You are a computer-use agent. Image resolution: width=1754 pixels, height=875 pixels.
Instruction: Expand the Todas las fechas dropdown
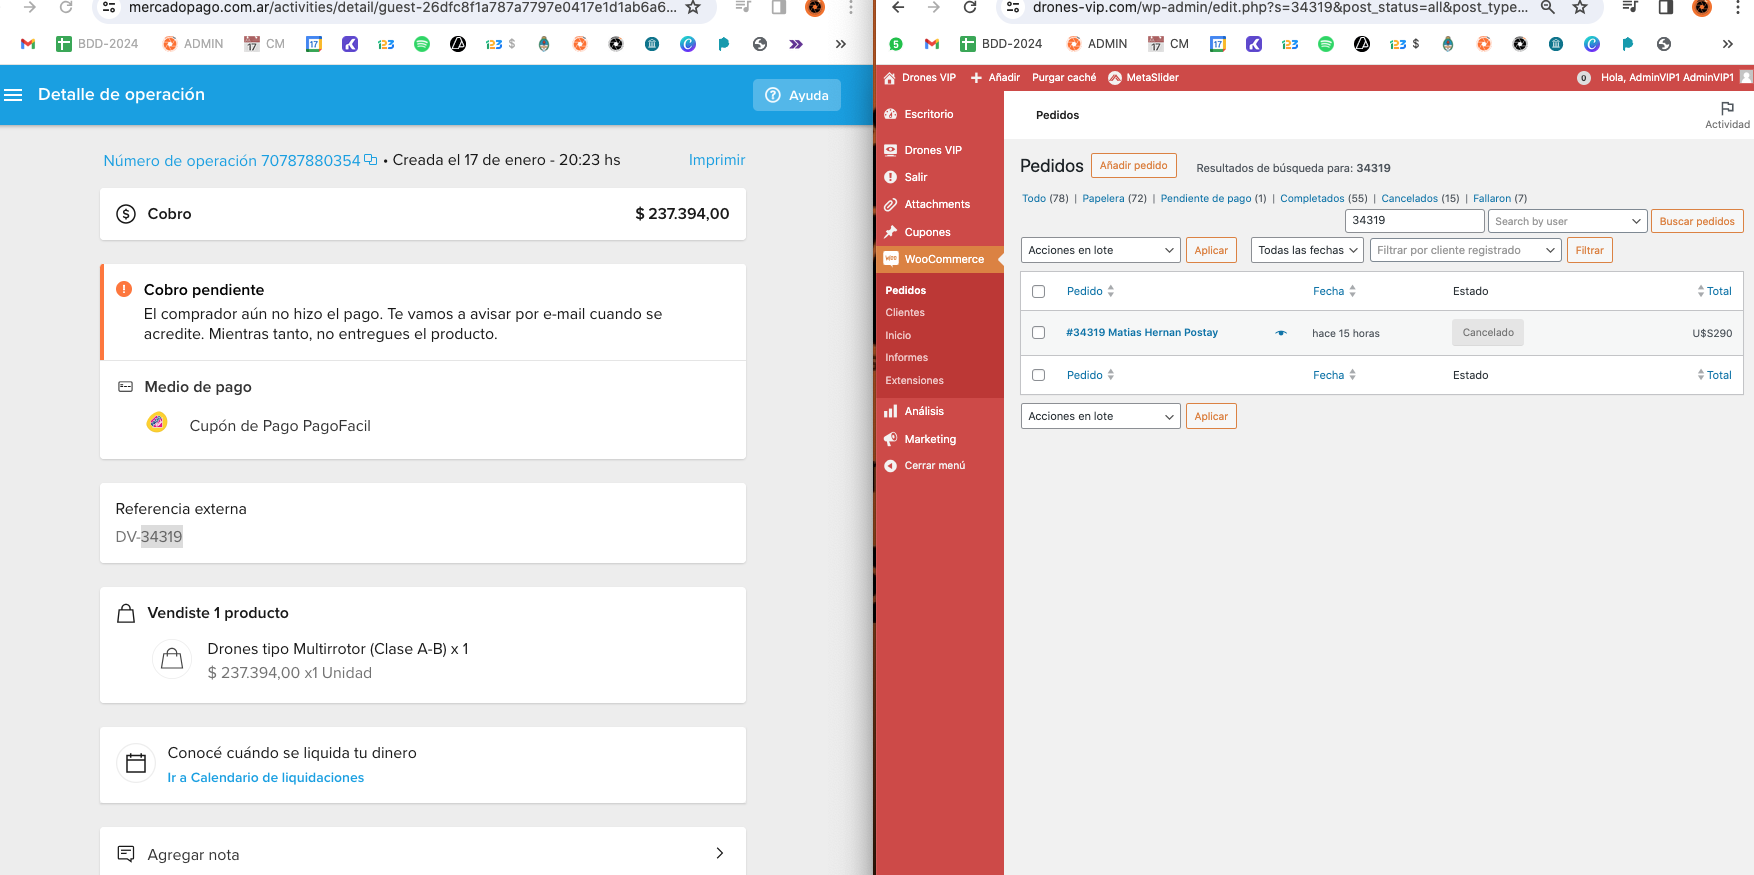pos(1307,250)
